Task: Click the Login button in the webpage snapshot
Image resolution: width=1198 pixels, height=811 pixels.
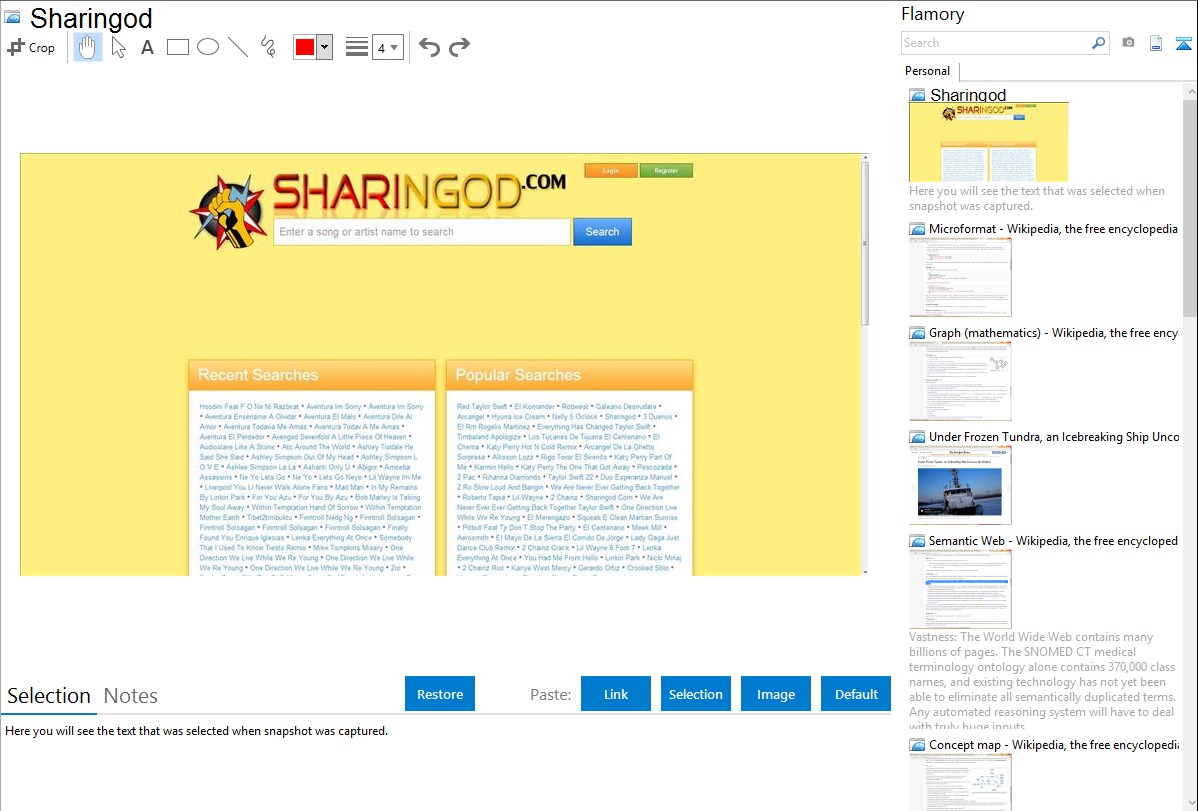Action: (x=610, y=170)
